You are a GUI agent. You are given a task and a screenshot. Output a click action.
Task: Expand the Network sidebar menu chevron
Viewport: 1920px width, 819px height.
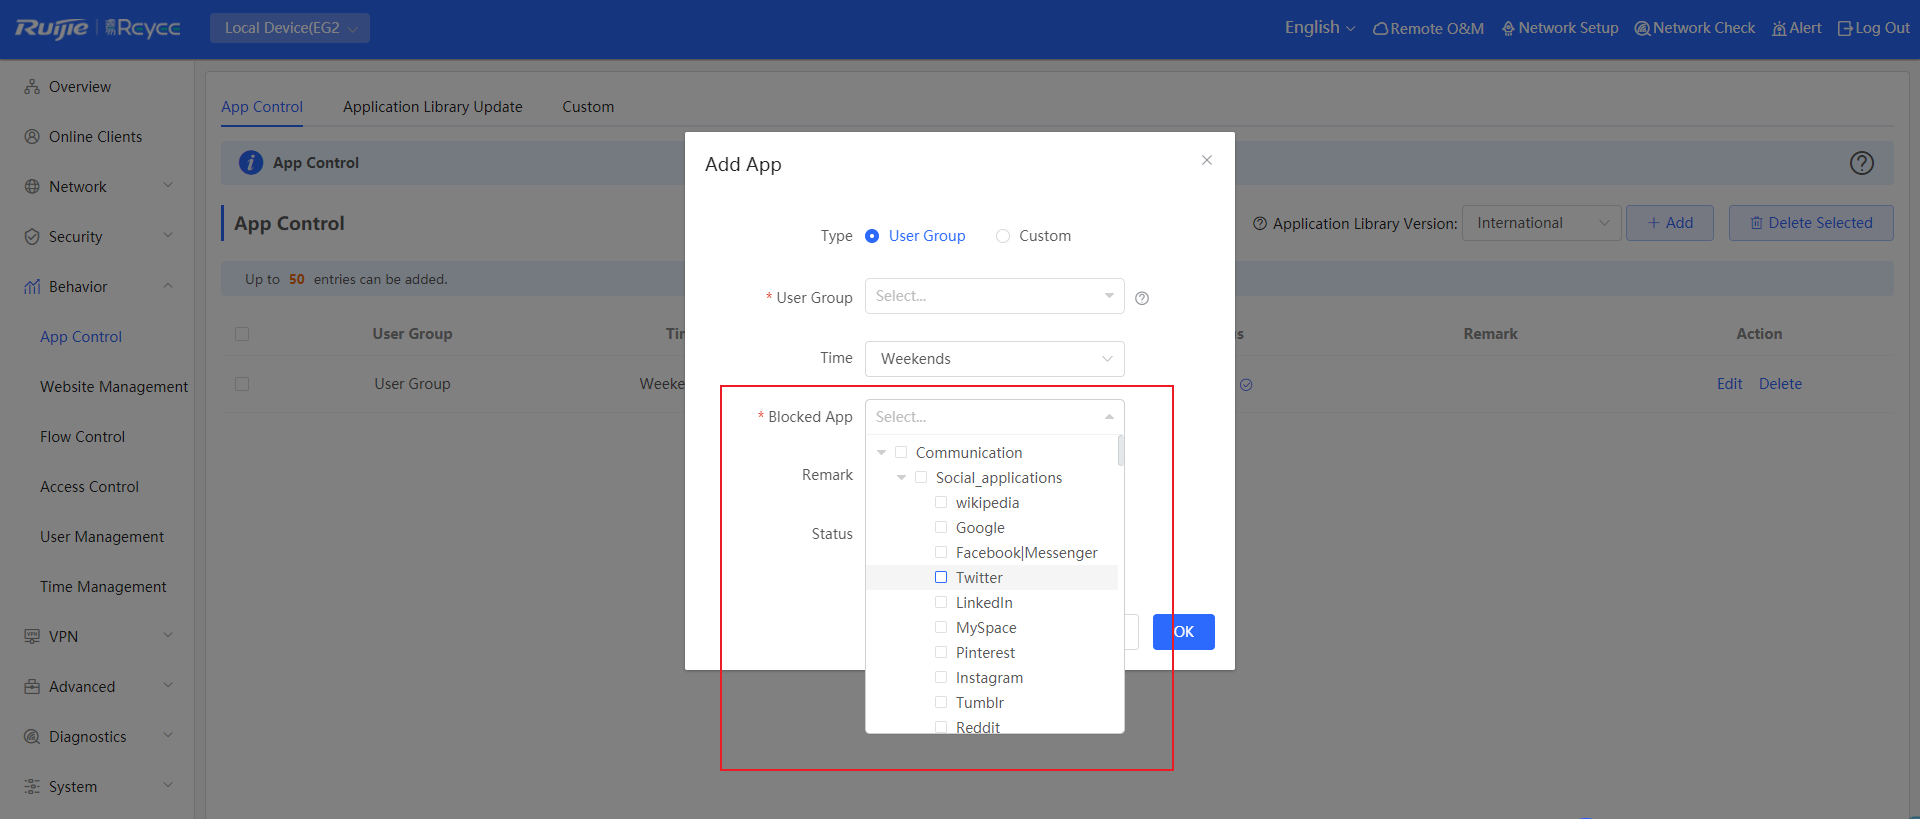tap(168, 186)
